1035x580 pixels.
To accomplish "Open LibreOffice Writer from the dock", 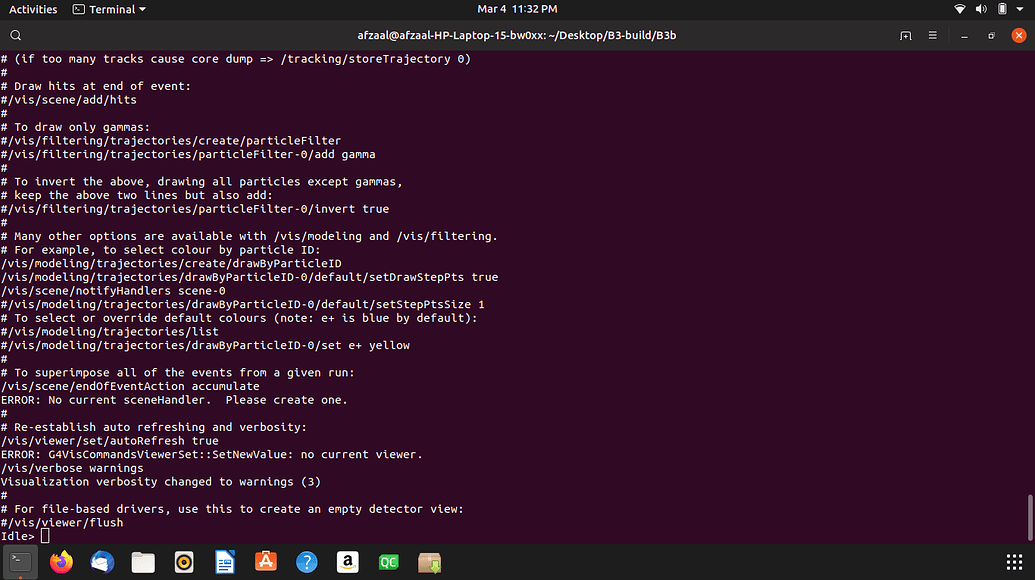I will pyautogui.click(x=225, y=562).
